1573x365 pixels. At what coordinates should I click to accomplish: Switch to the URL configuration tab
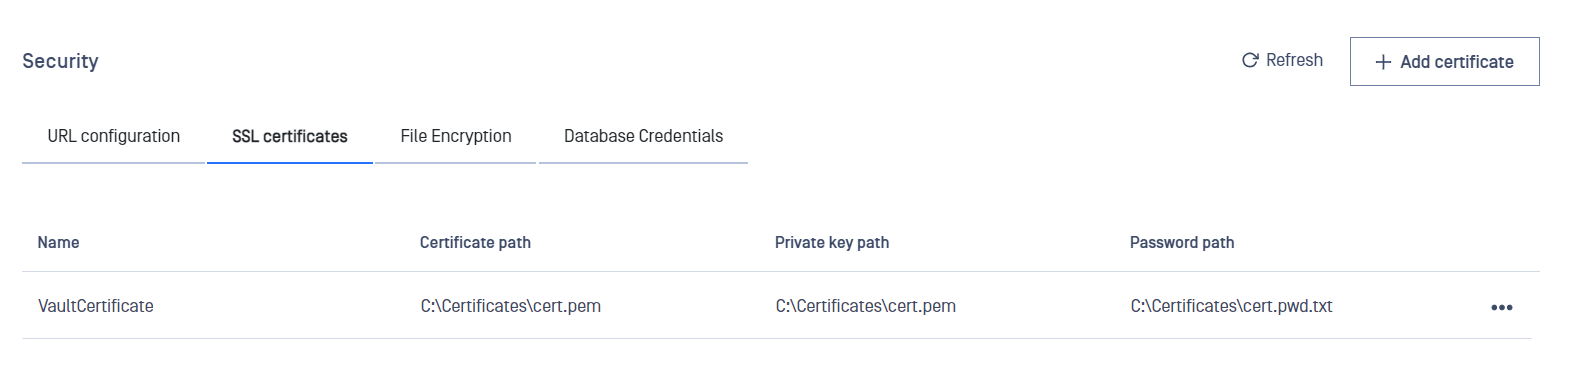(x=114, y=136)
